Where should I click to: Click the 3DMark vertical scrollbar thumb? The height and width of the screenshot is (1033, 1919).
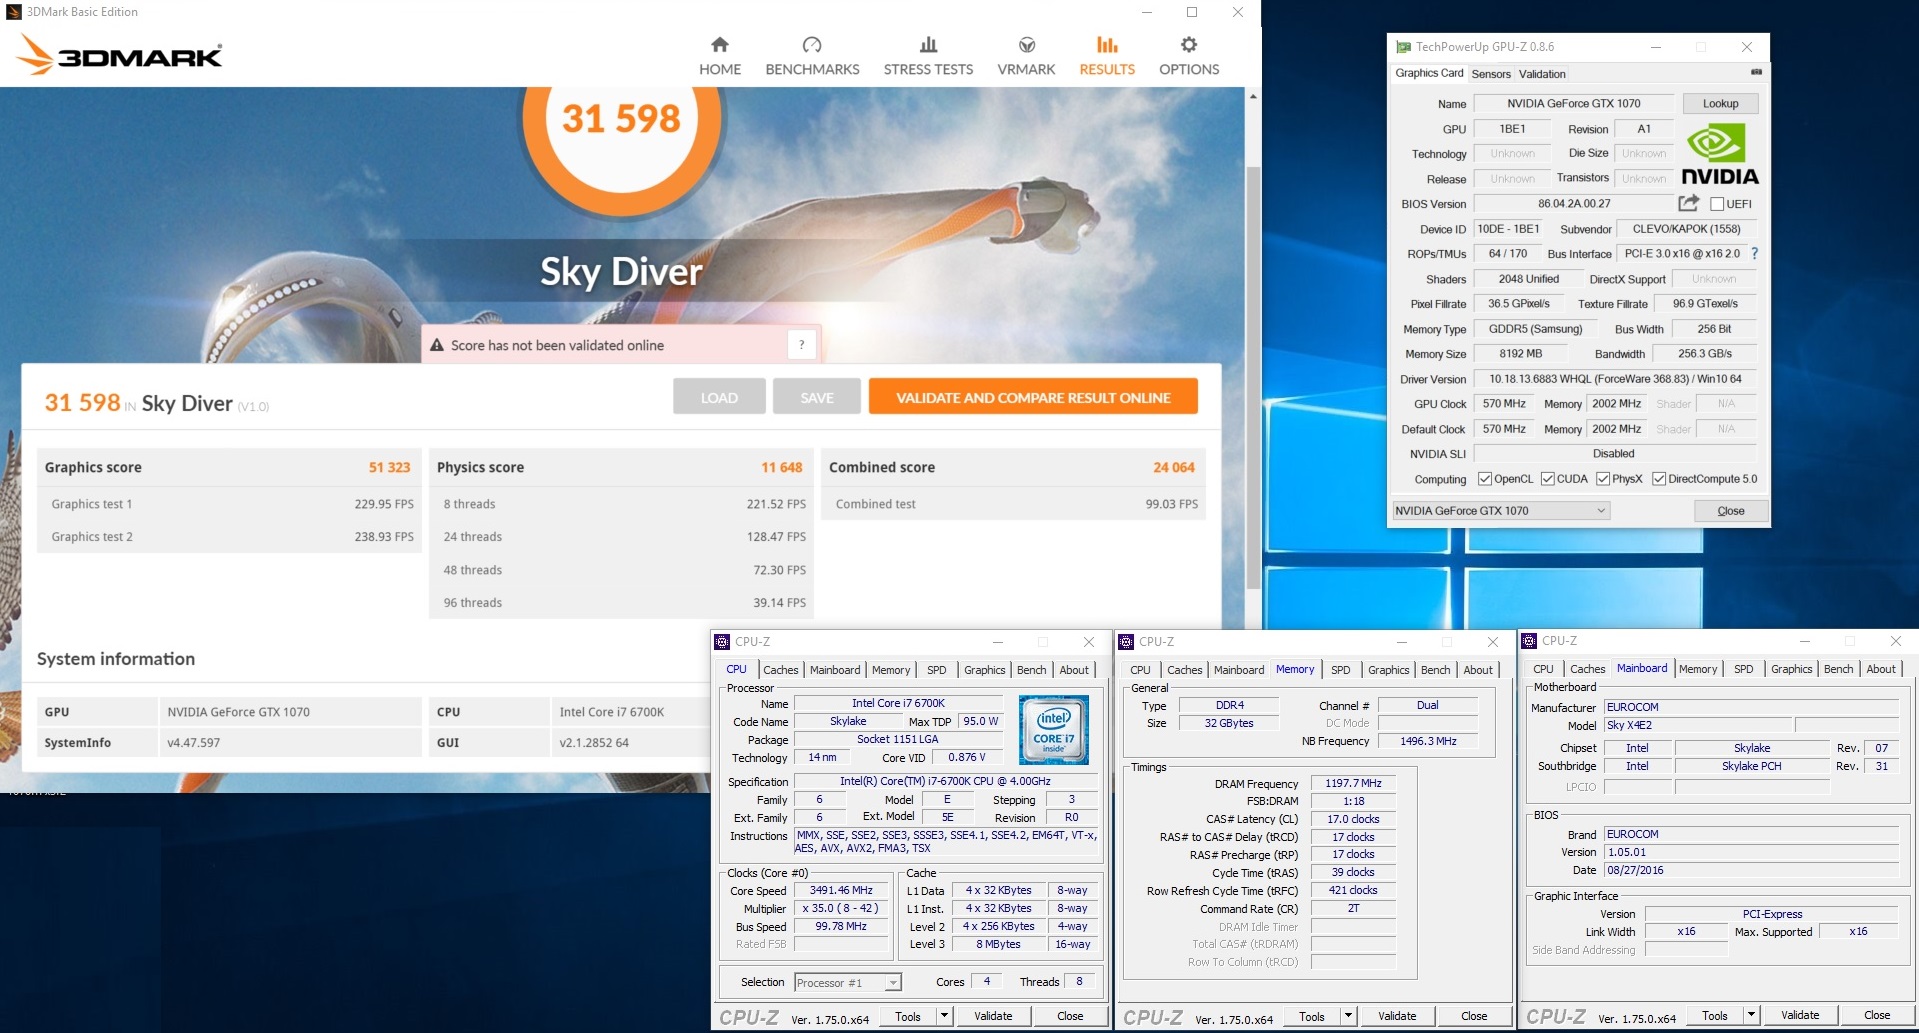click(x=1253, y=380)
